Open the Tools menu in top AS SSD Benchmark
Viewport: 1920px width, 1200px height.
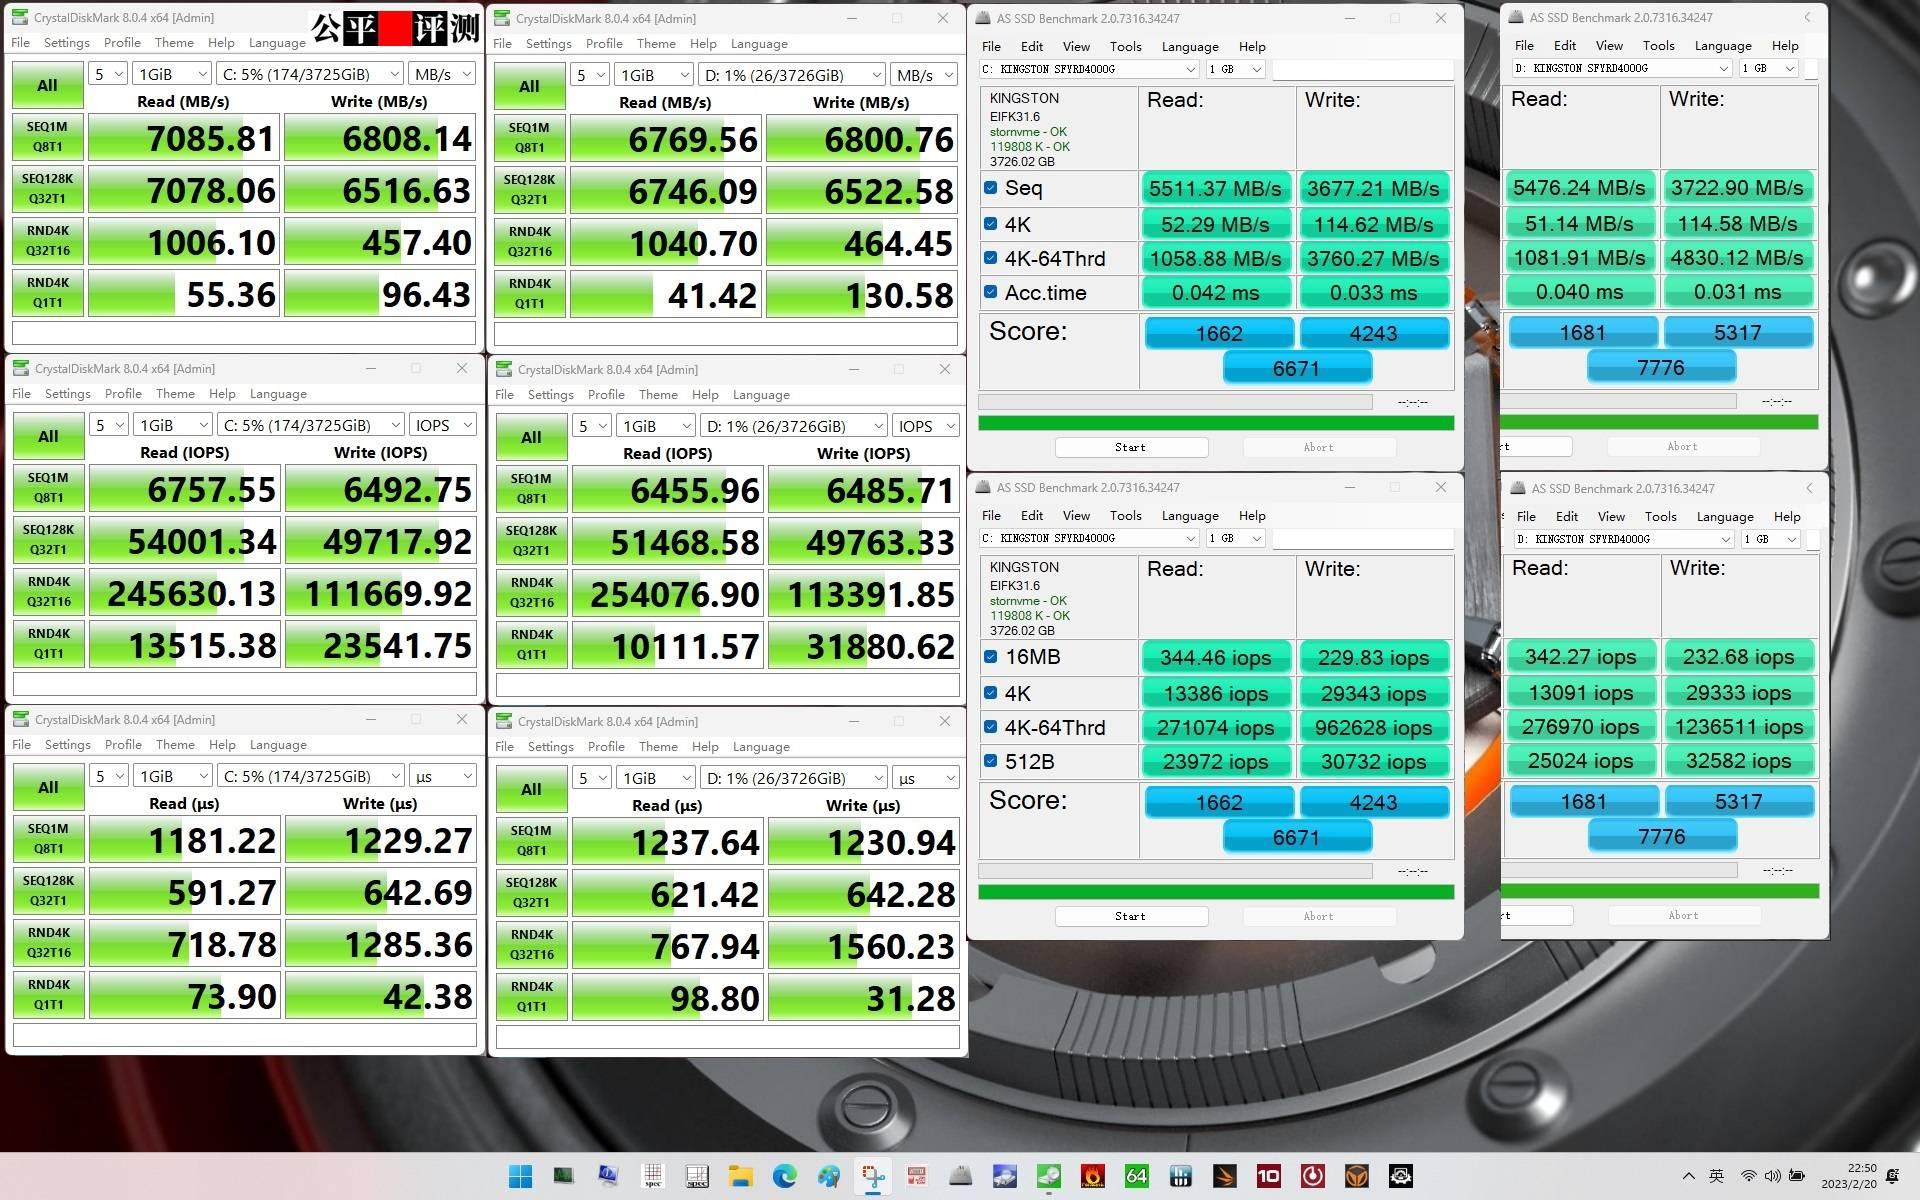1125,46
